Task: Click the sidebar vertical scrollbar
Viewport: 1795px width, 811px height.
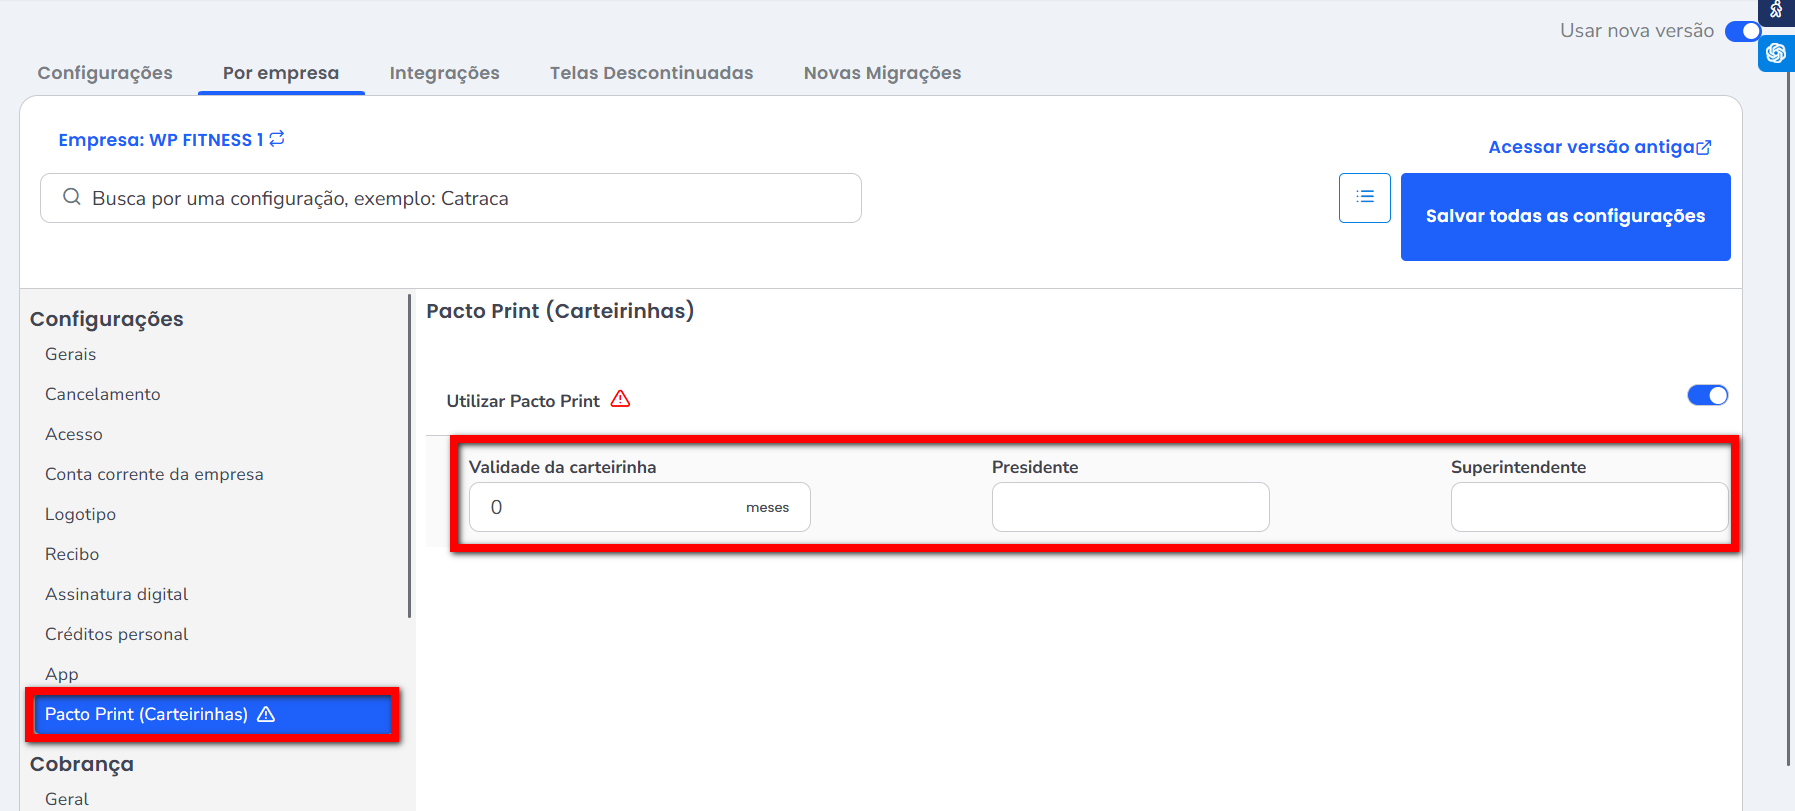Action: click(409, 456)
